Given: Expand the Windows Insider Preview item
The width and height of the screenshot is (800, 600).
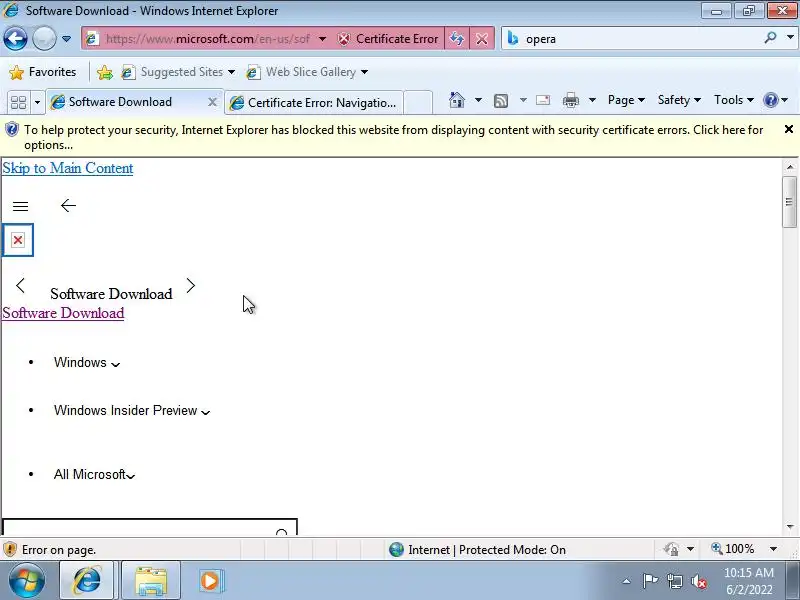Looking at the screenshot, I should (x=132, y=411).
